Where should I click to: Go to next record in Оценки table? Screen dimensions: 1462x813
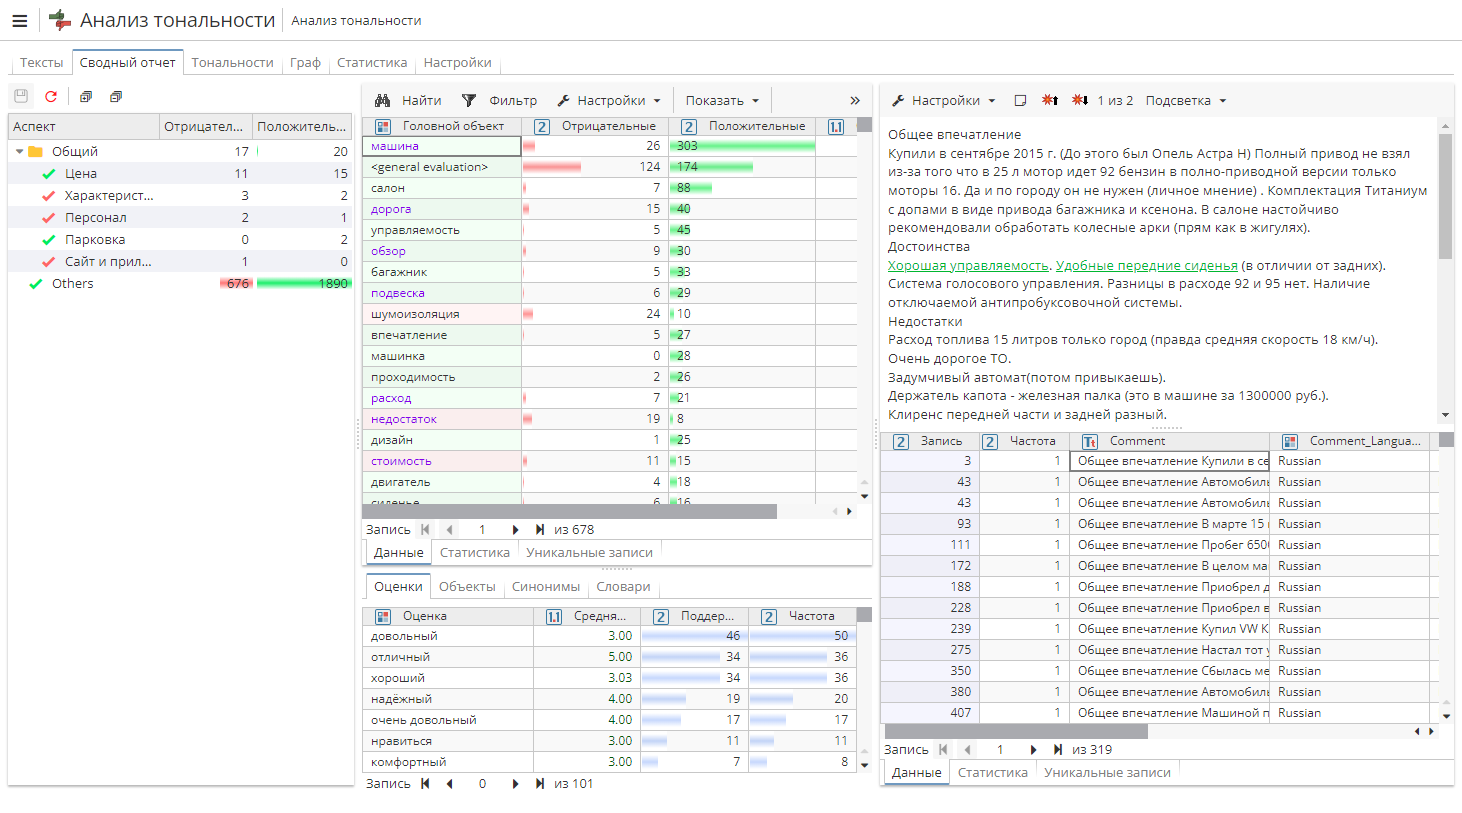[x=515, y=784]
